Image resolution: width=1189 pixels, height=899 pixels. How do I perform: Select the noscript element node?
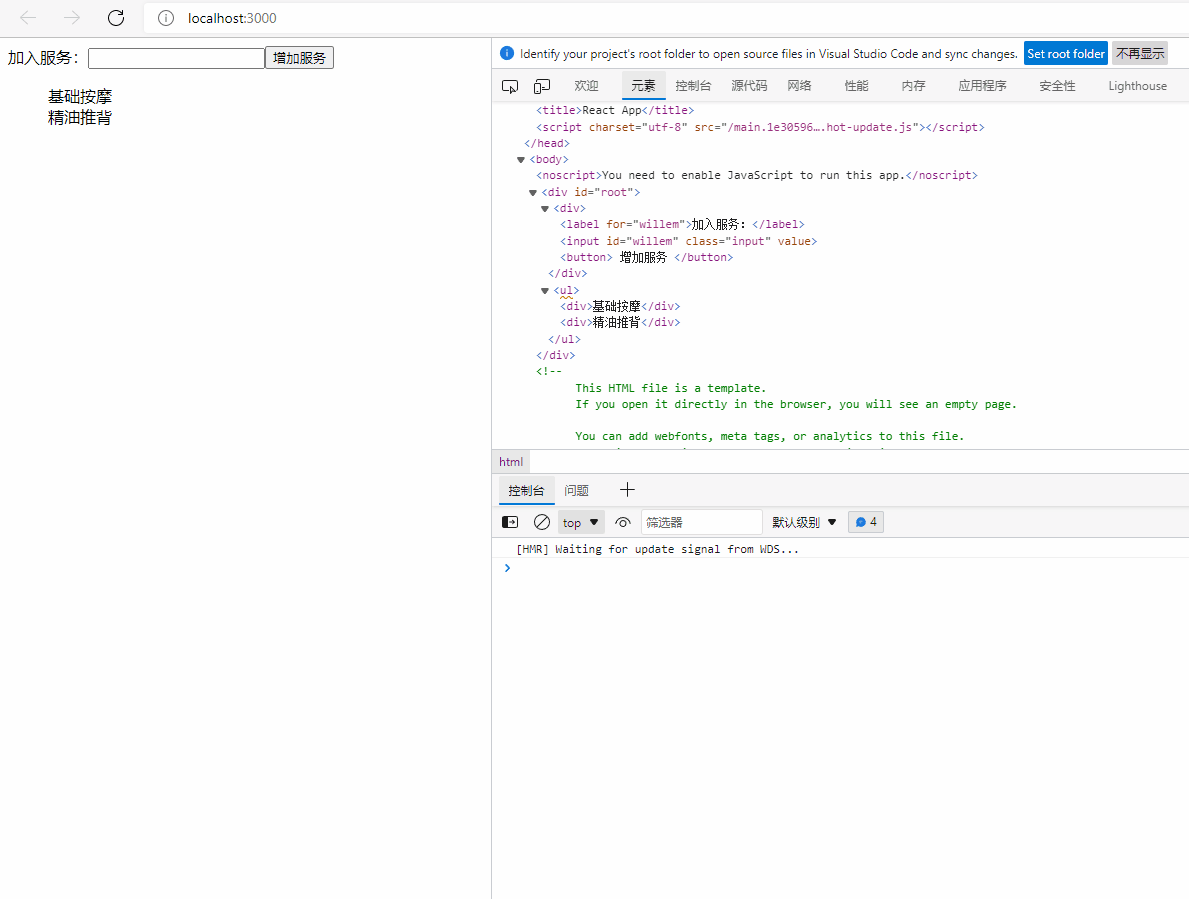[757, 176]
